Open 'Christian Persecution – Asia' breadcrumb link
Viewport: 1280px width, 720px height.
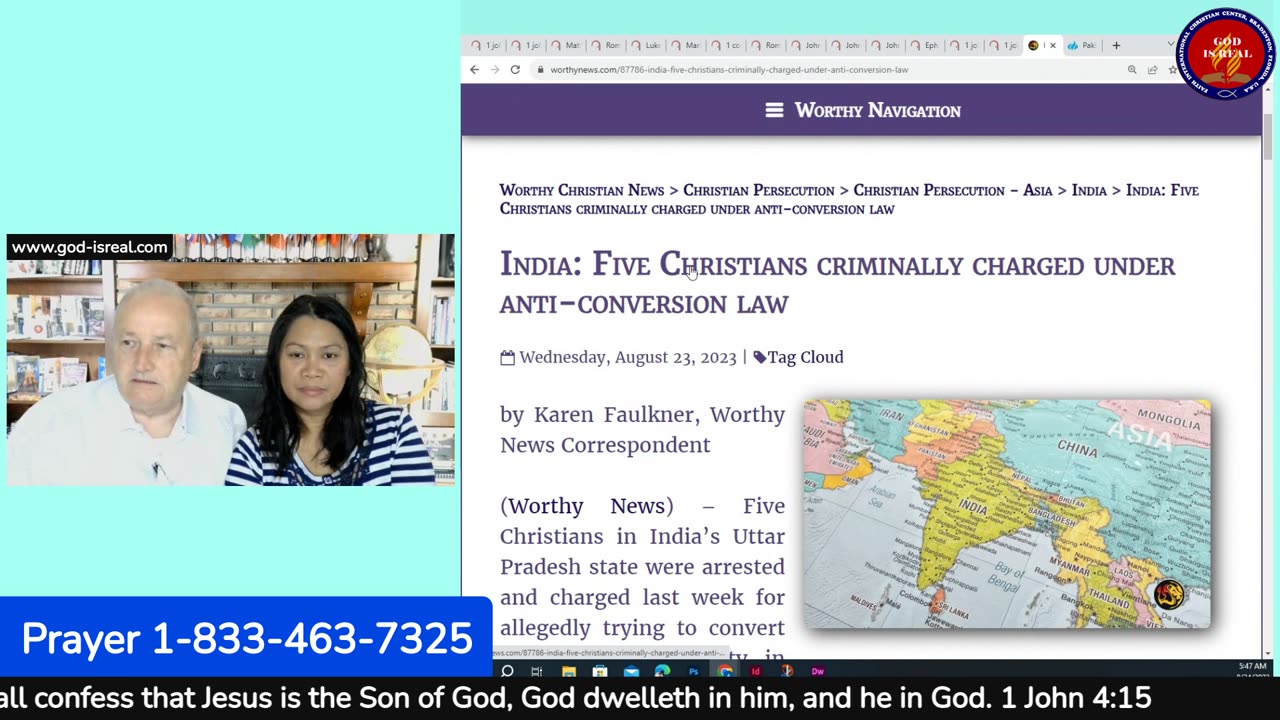[x=953, y=190]
